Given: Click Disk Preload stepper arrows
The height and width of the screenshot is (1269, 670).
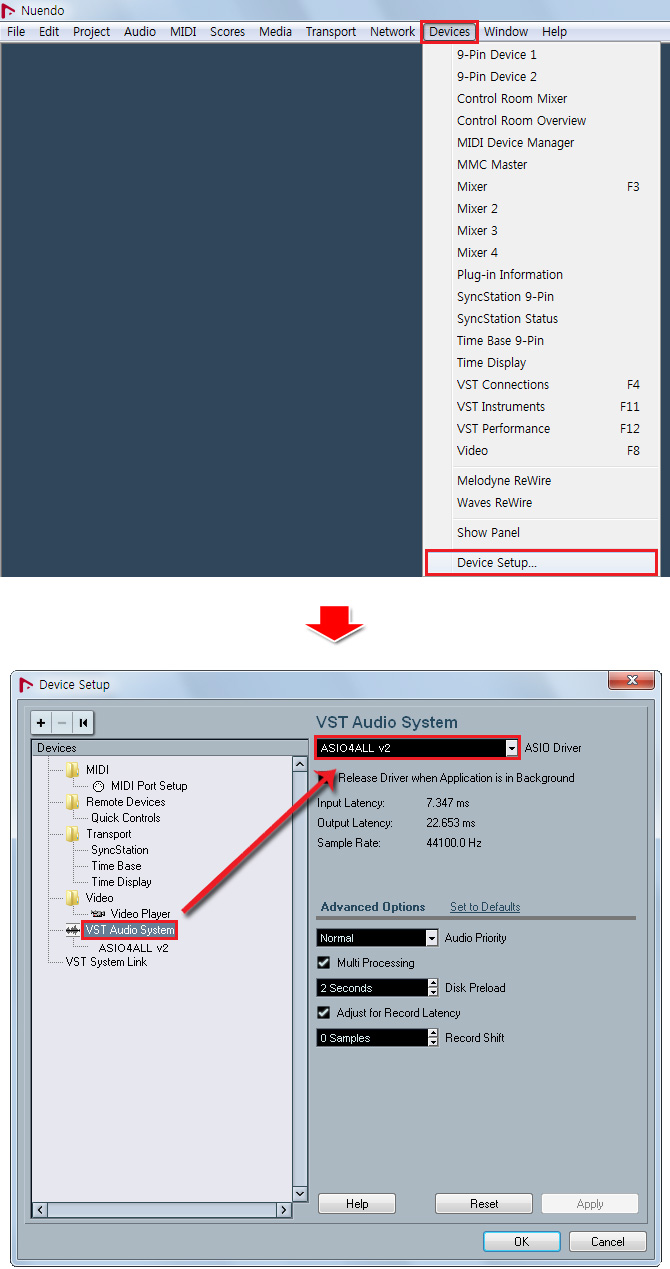Looking at the screenshot, I should (x=432, y=988).
